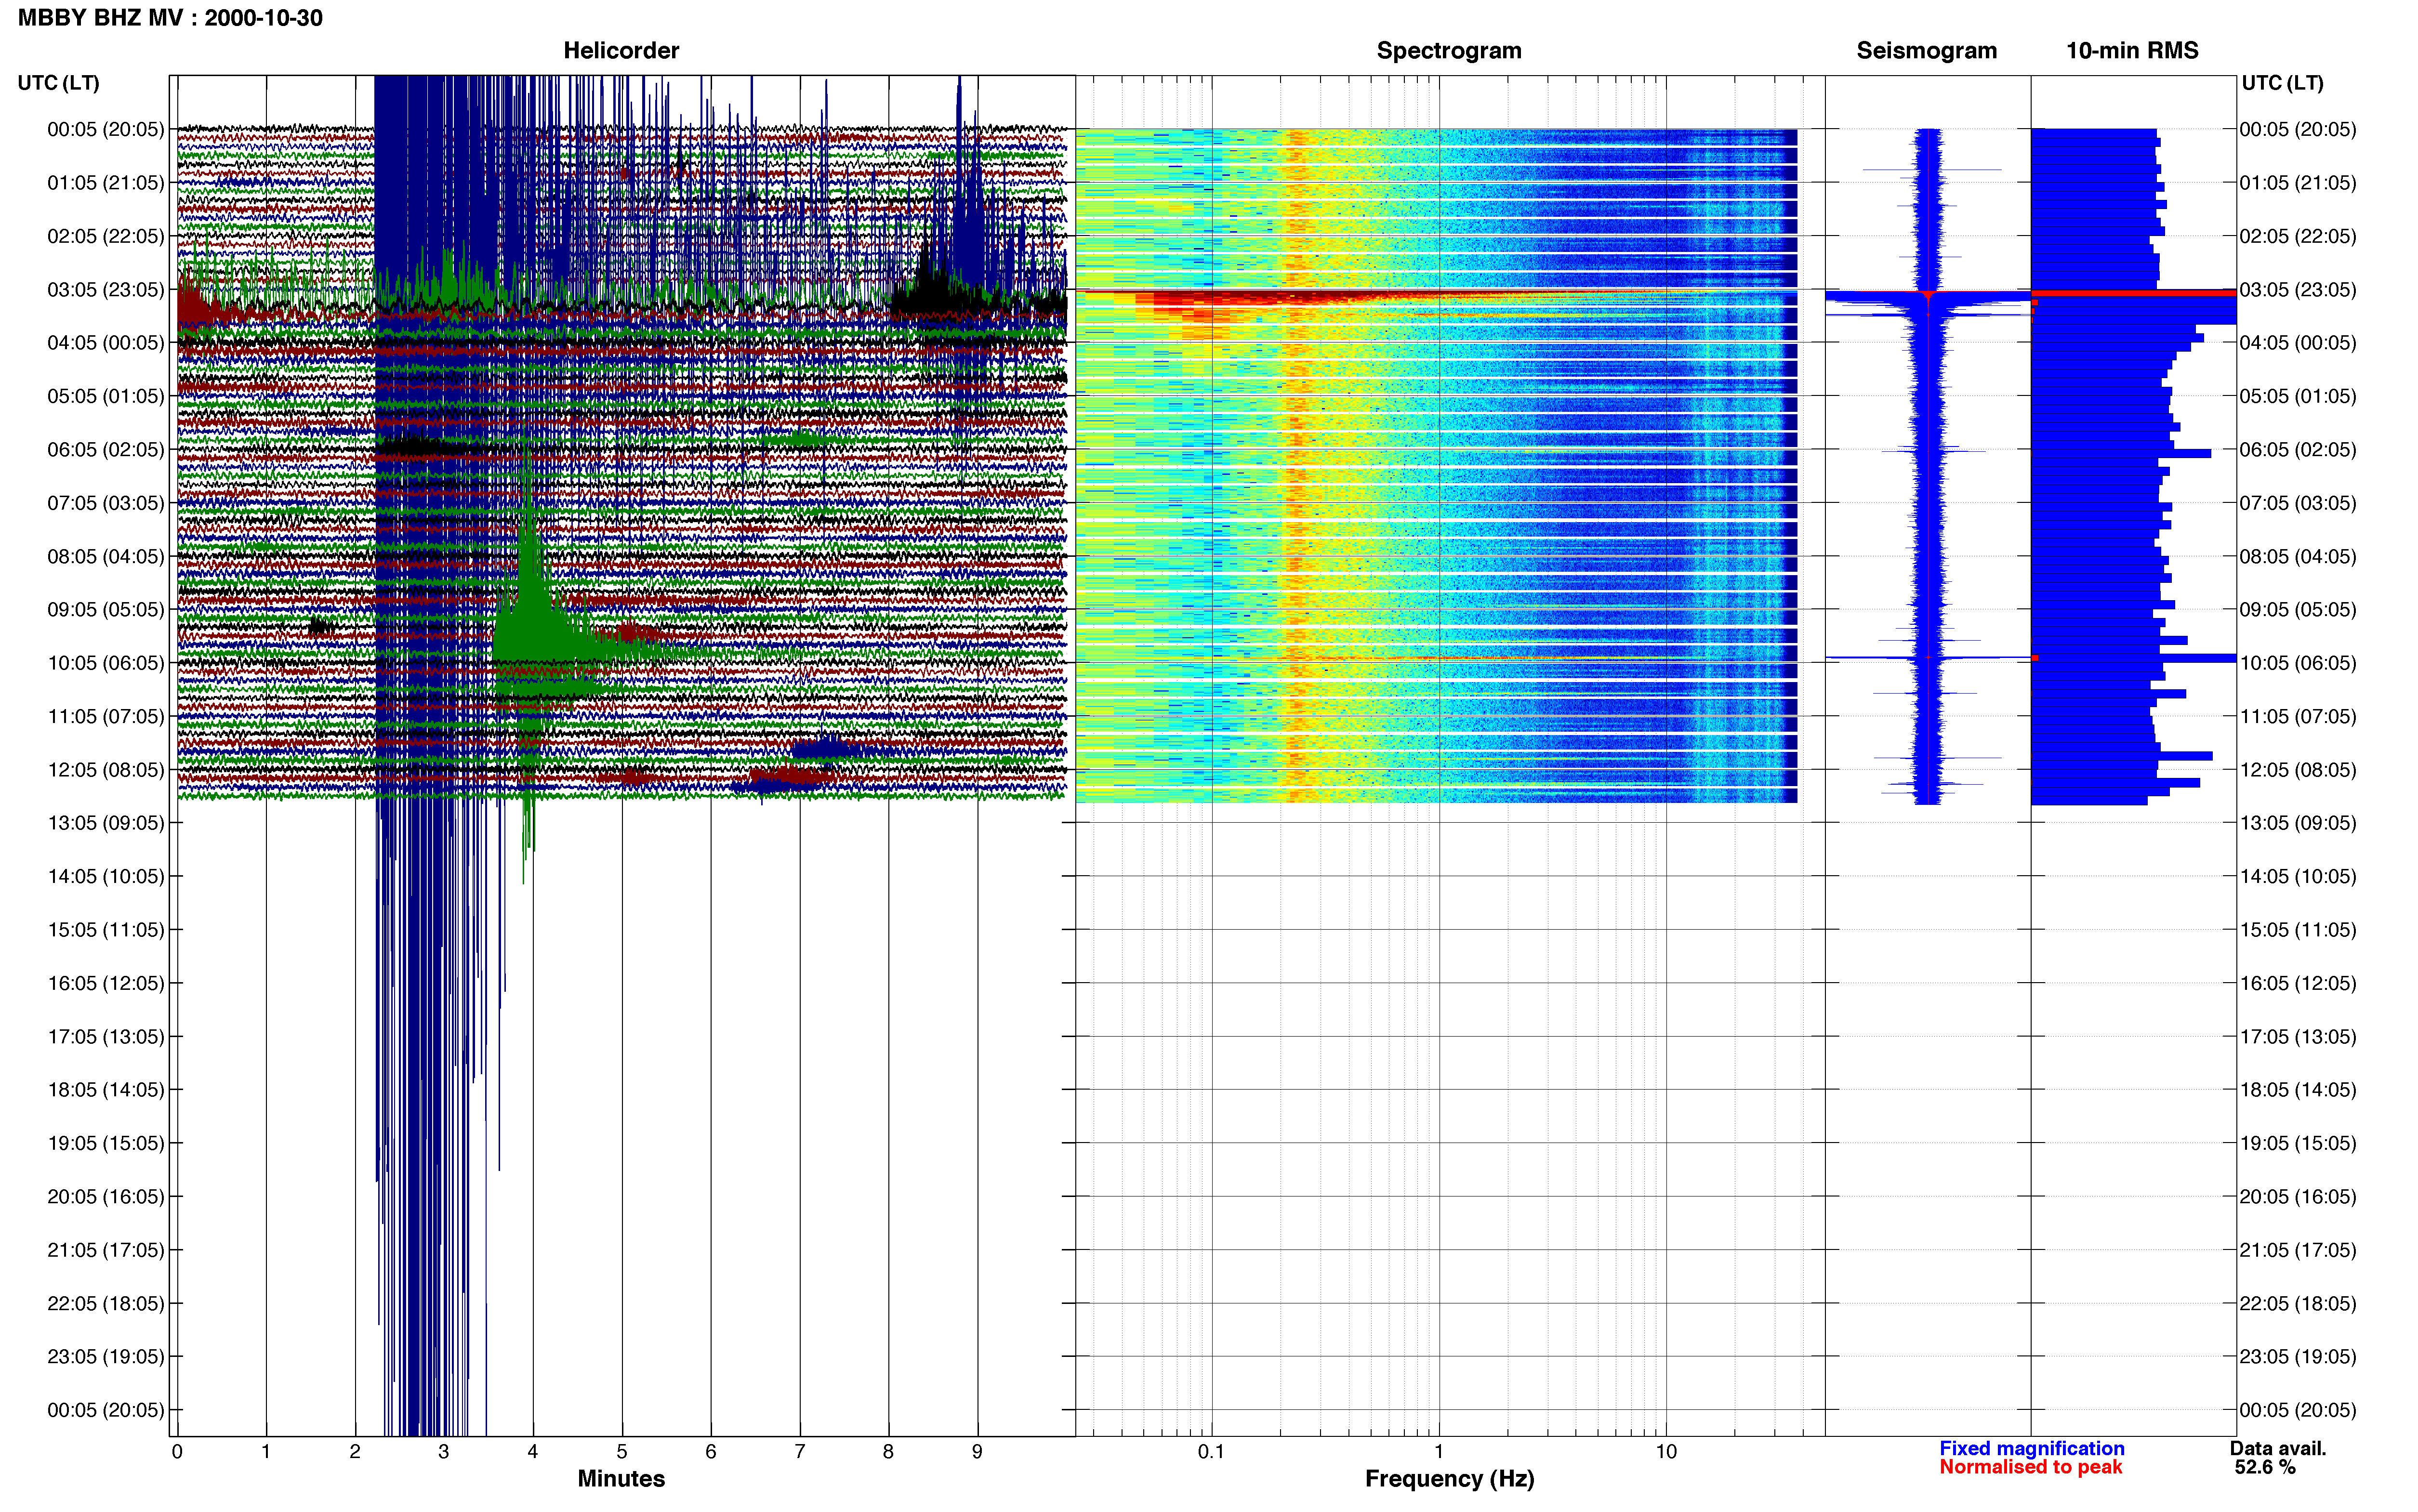Click minute tick 9 on helicorder axis
Screen dimensions: 2418x1512
tap(977, 1452)
